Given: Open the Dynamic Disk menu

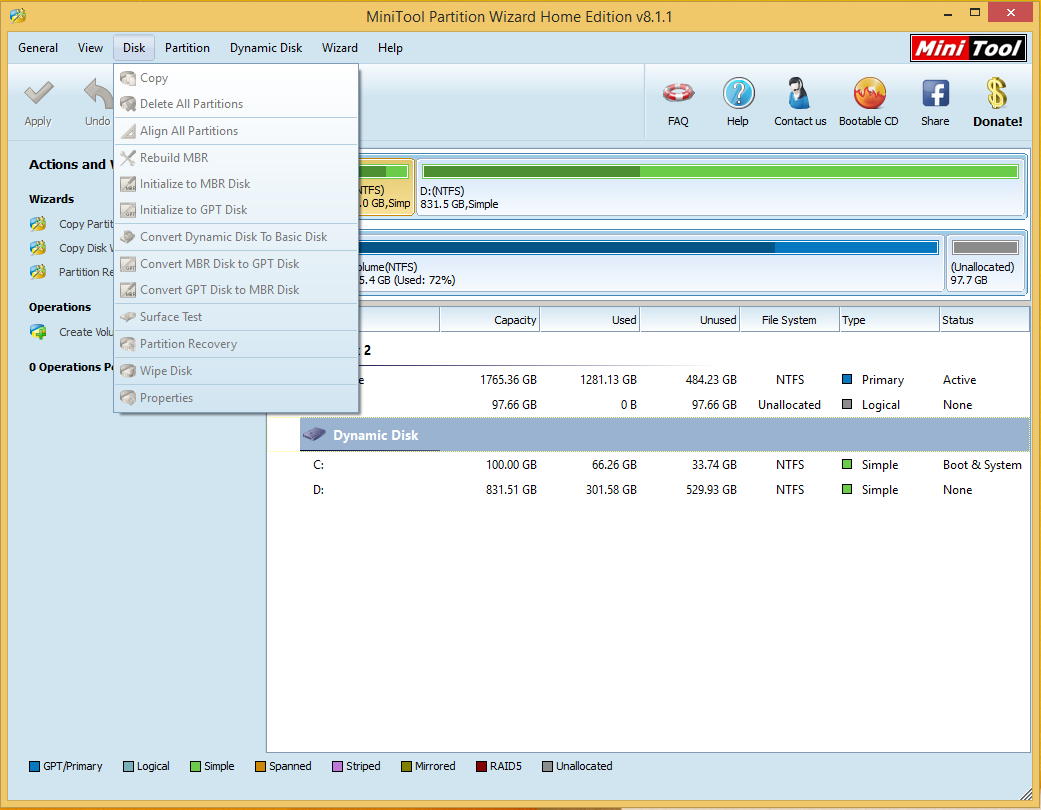Looking at the screenshot, I should click(266, 48).
